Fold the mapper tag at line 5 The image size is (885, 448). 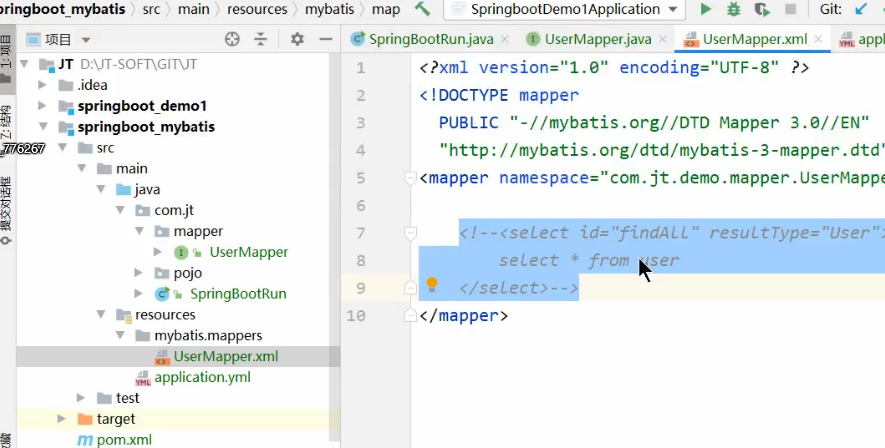pos(410,178)
